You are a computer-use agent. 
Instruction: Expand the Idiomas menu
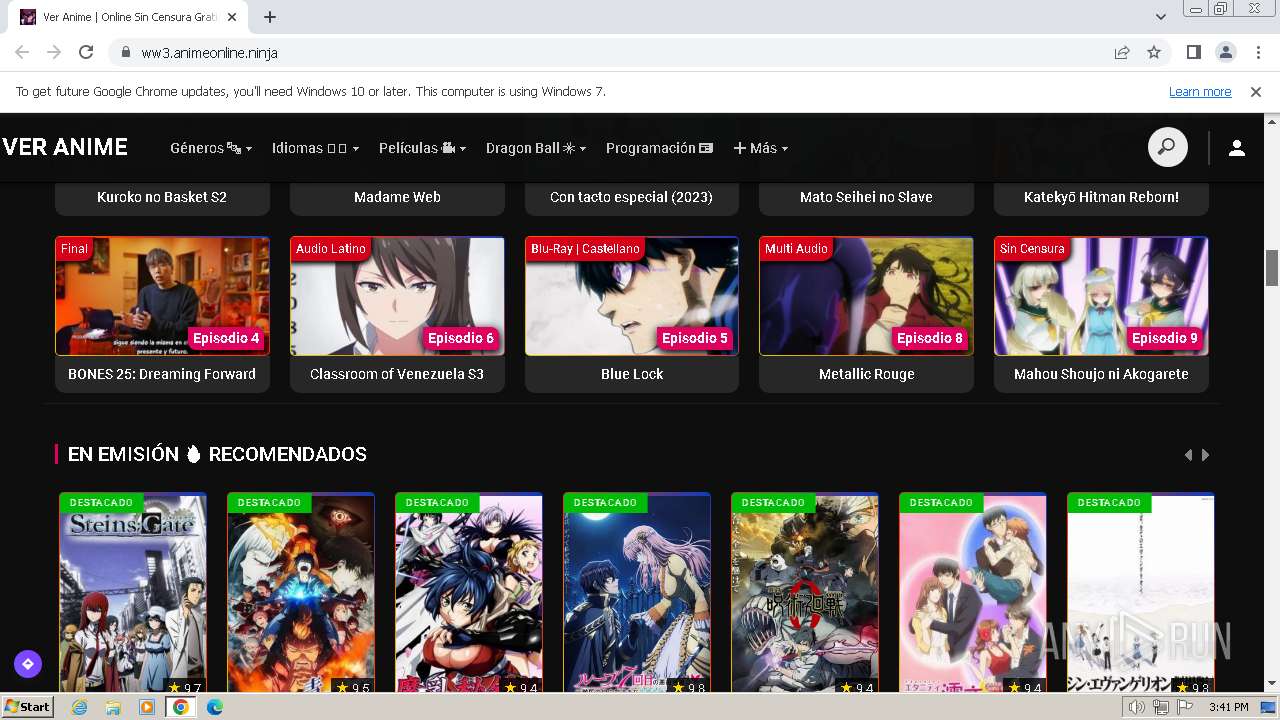point(315,148)
